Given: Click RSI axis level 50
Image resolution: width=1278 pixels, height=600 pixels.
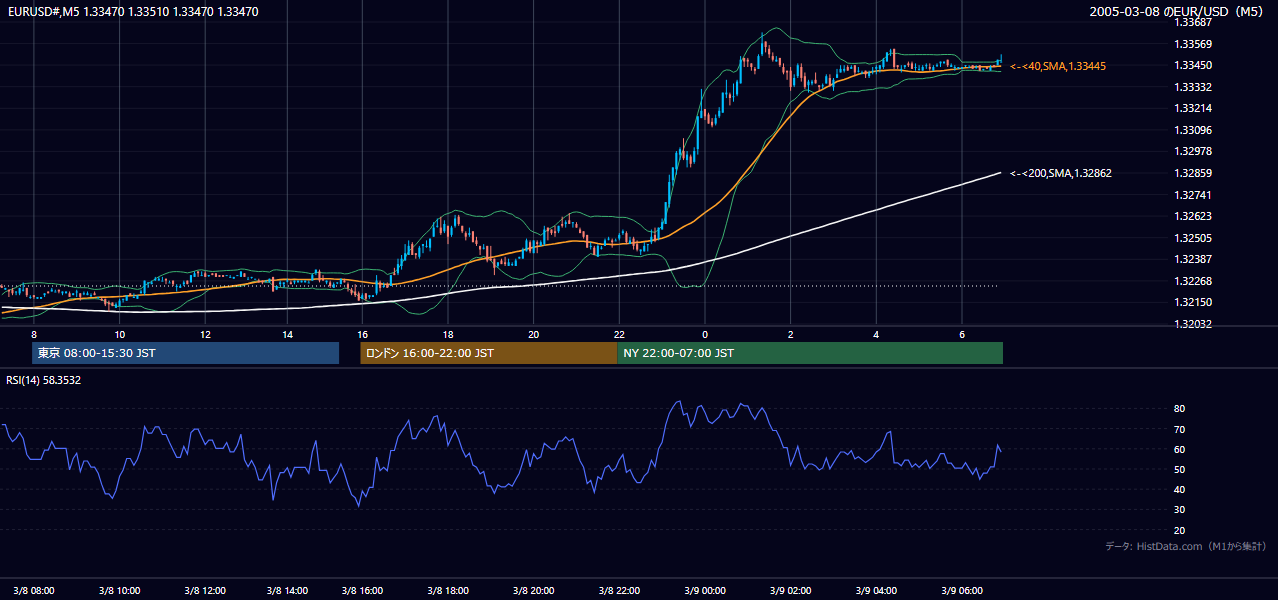Looking at the screenshot, I should (x=1179, y=469).
